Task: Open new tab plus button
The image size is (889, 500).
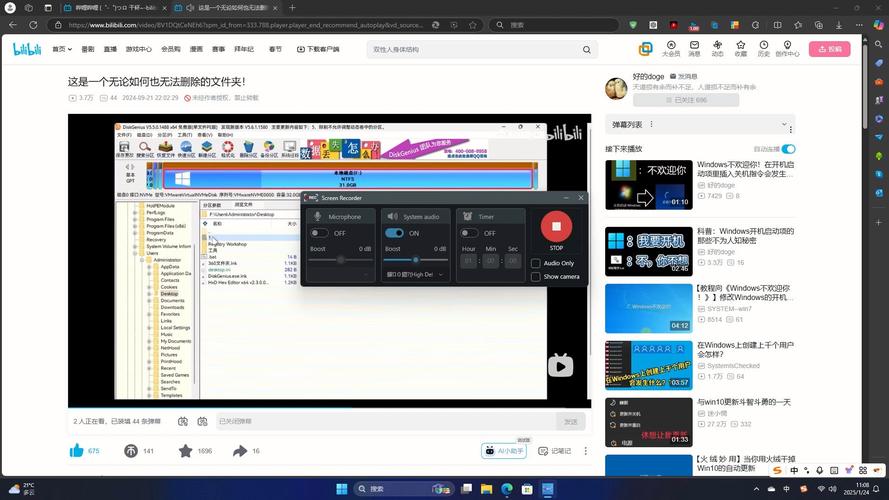Action: 292,8
